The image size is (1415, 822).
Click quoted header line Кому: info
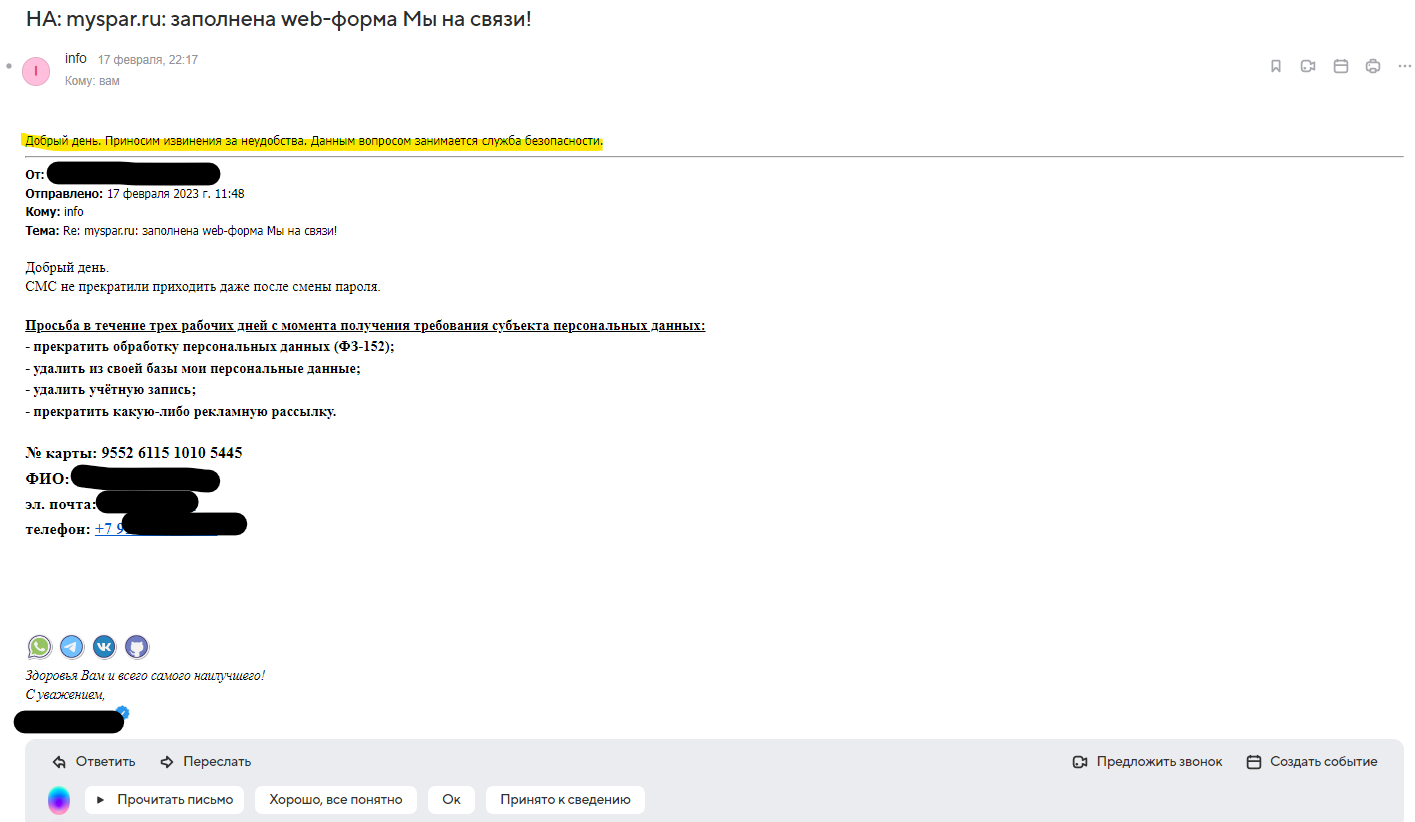click(x=55, y=212)
